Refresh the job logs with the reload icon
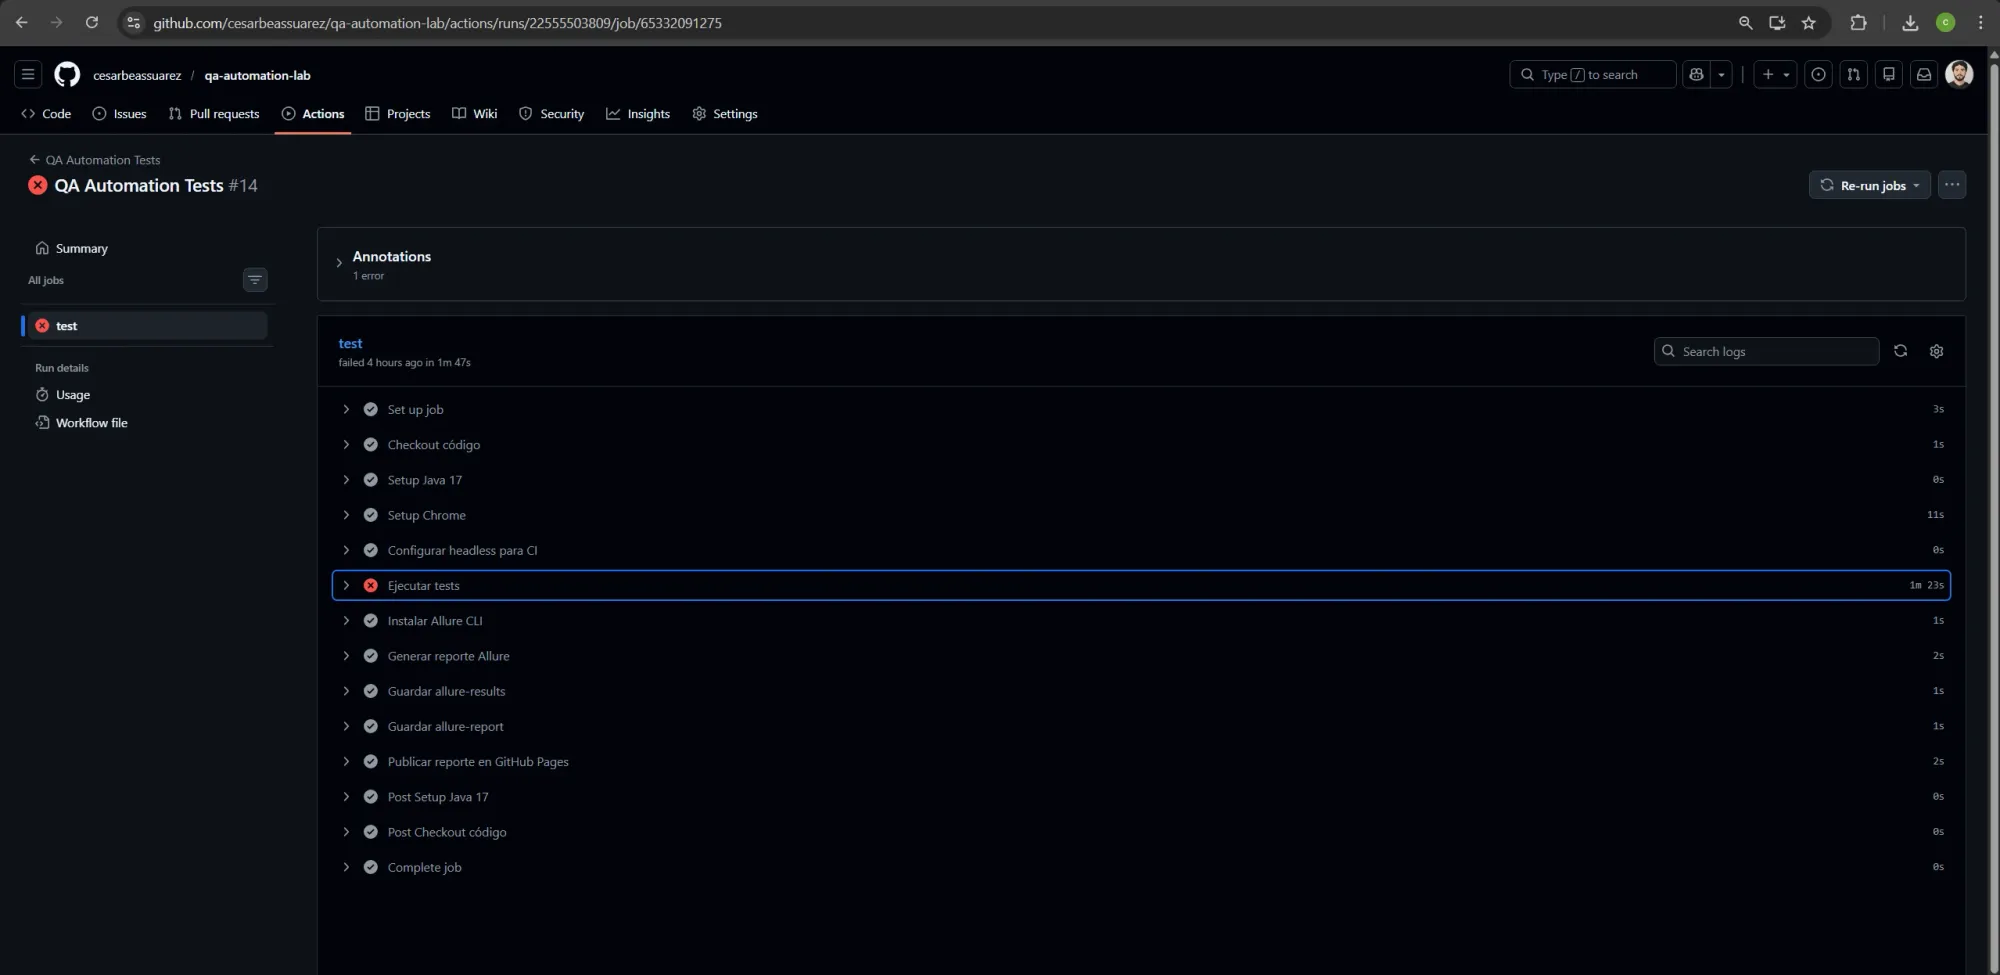This screenshot has width=2000, height=975. [x=1900, y=351]
